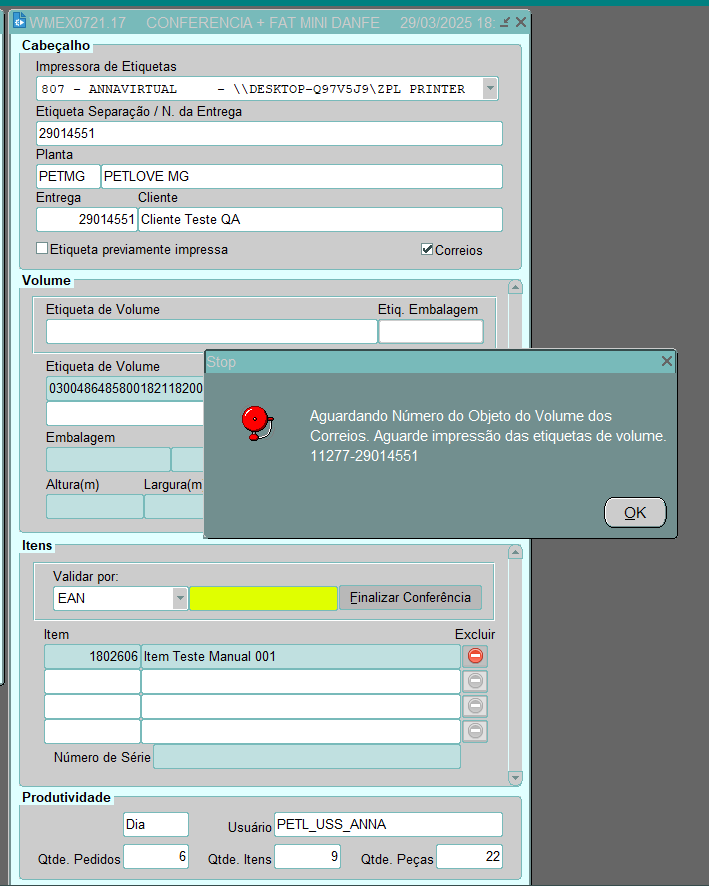This screenshot has height=886, width=709.
Task: Click the Finalizar Conferência button
Action: pos(410,598)
